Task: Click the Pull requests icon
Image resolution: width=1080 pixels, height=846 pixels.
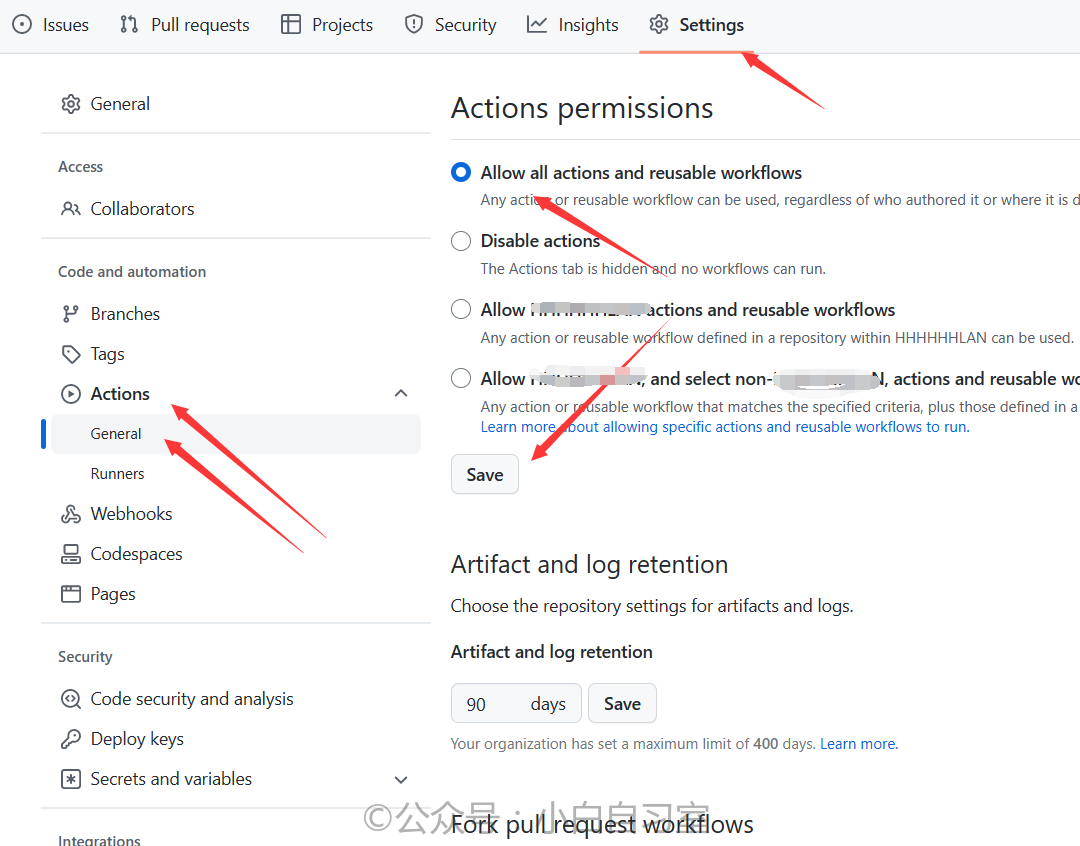Action: (129, 25)
